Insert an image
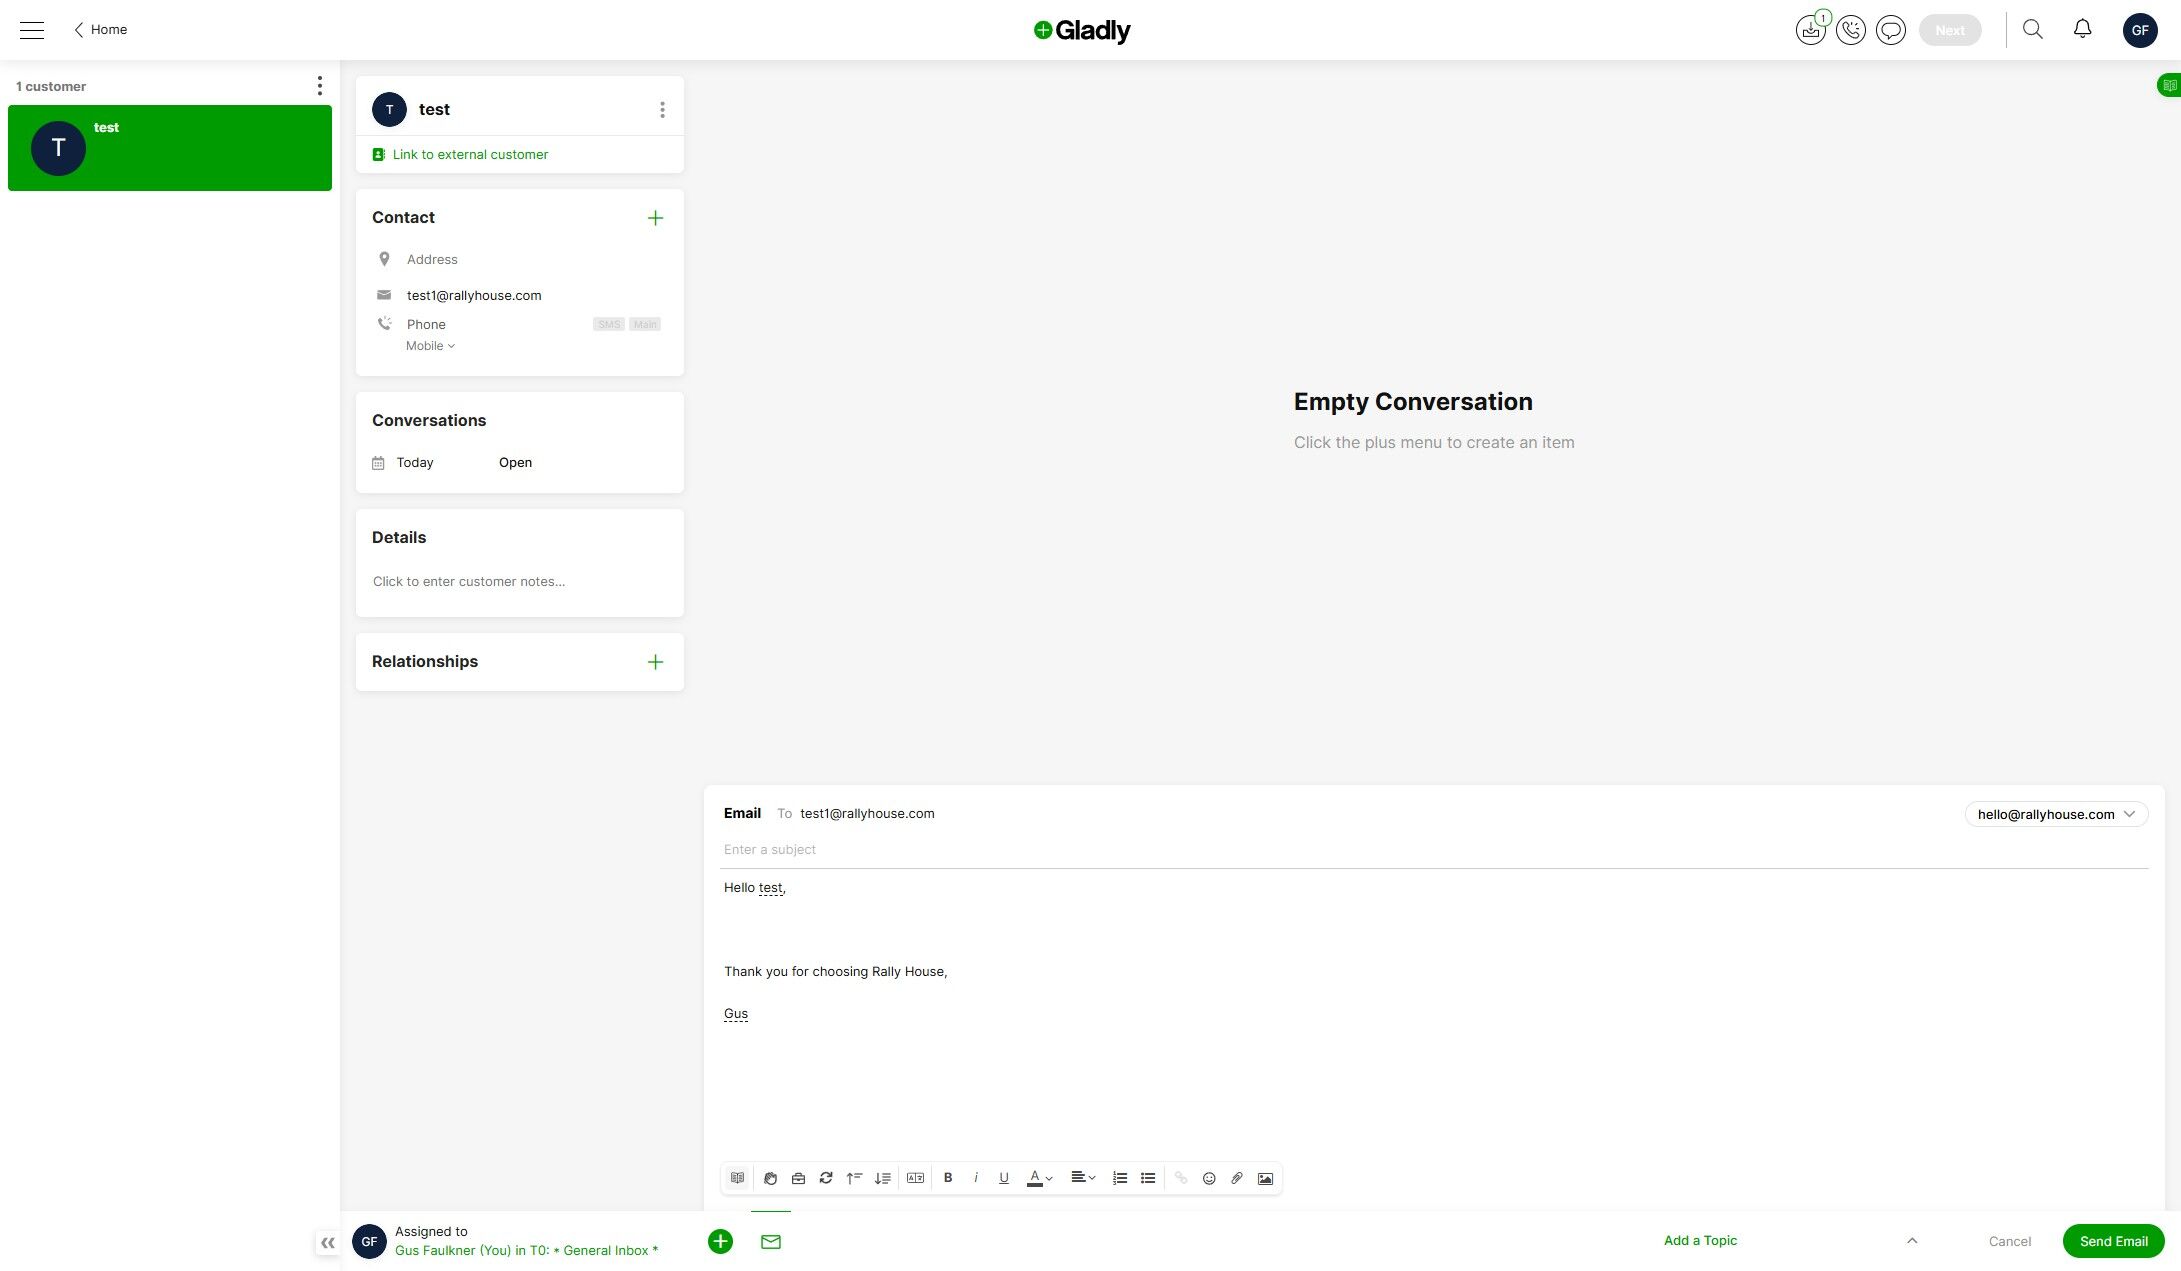The width and height of the screenshot is (2181, 1271). pos(1265,1178)
